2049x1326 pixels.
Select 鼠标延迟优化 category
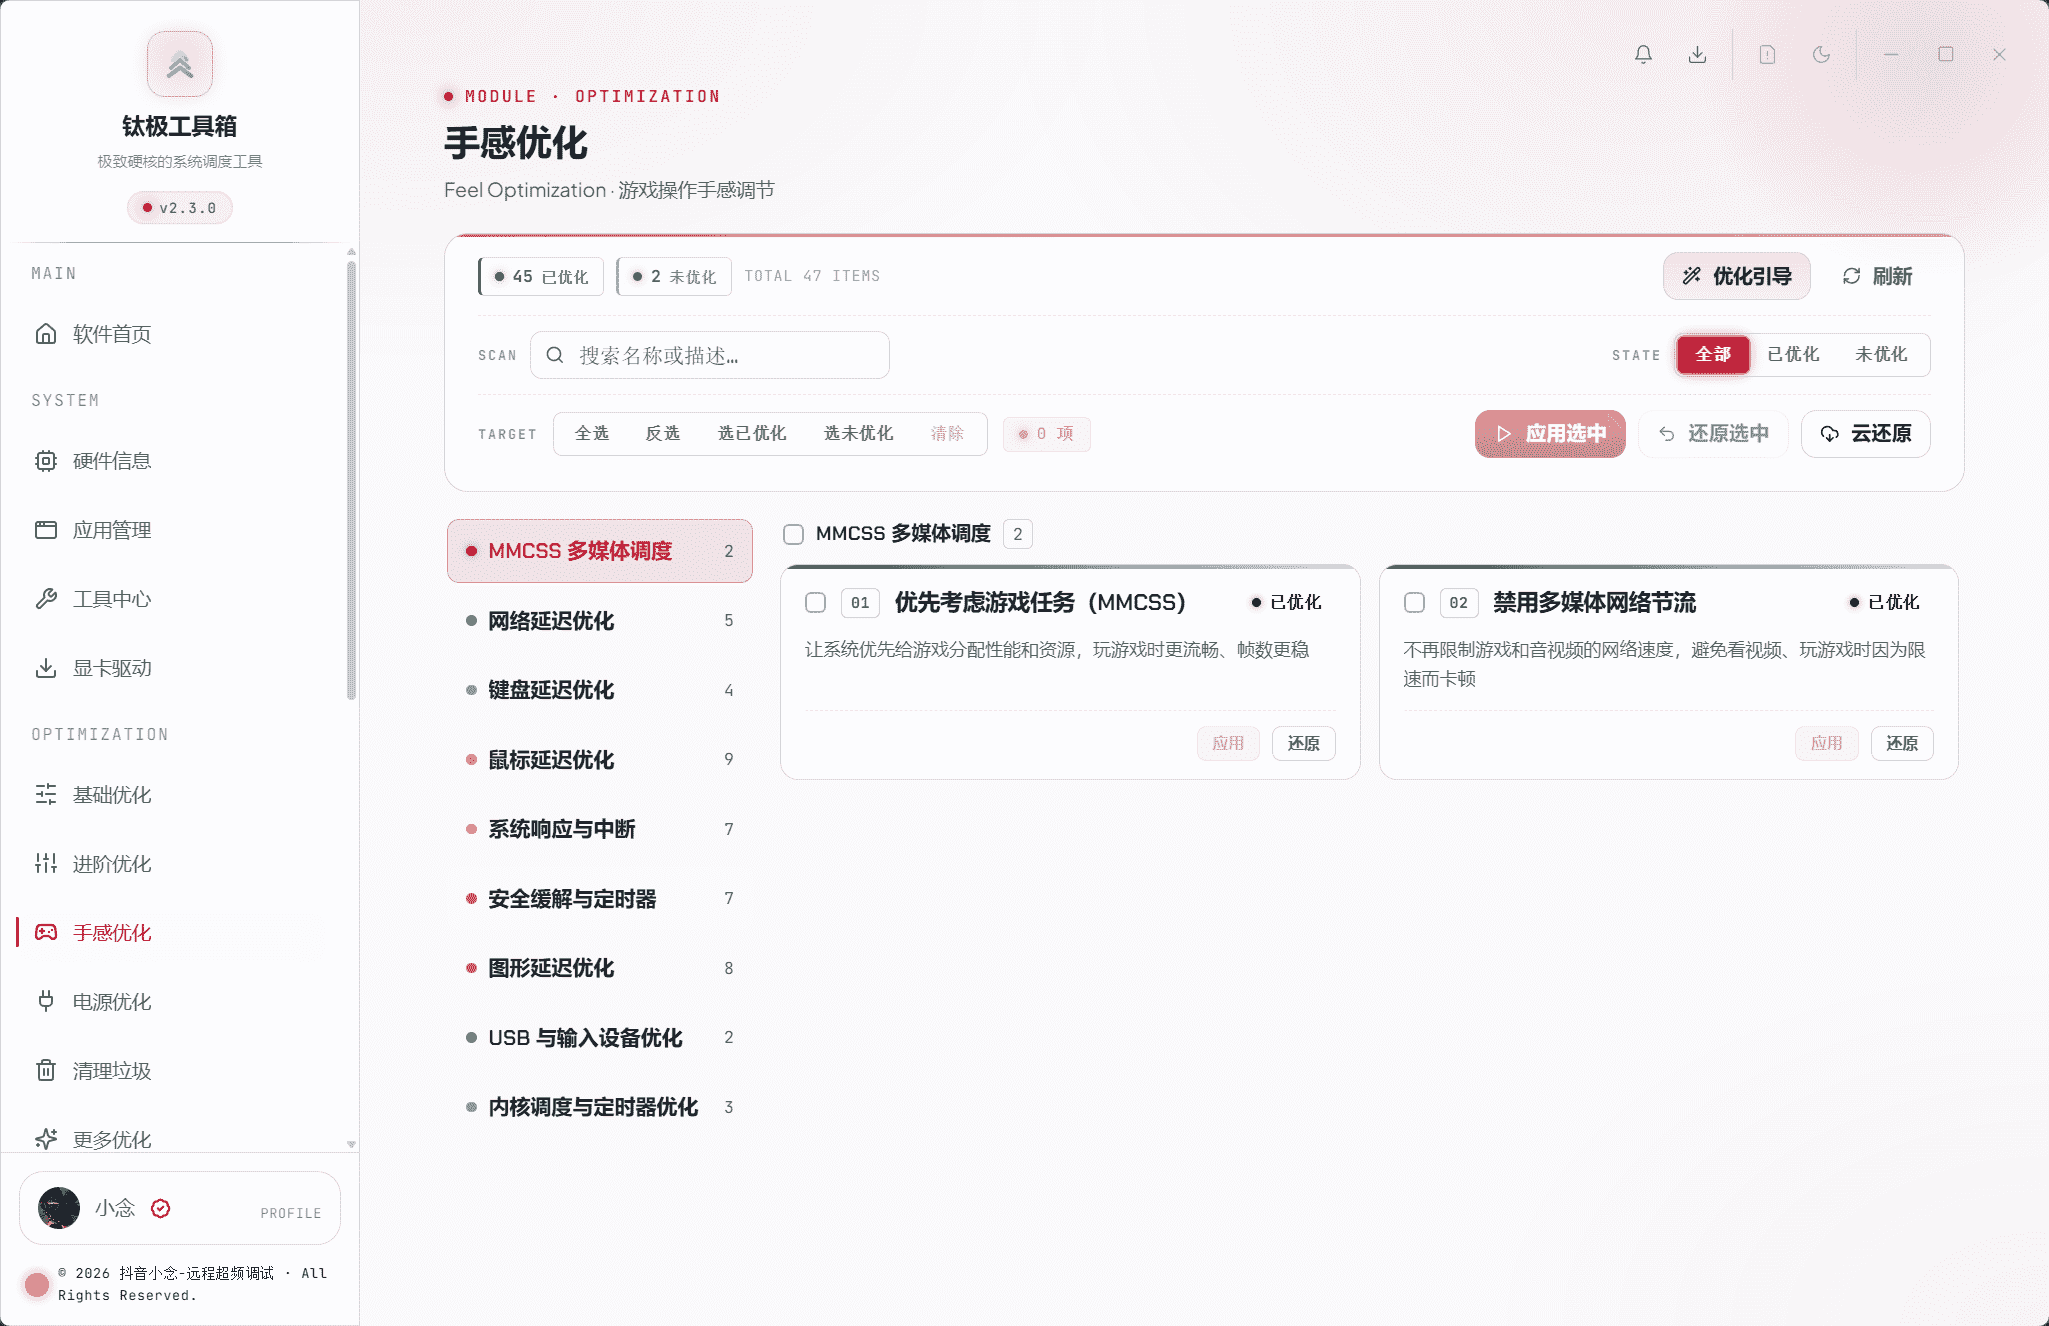tap(600, 760)
